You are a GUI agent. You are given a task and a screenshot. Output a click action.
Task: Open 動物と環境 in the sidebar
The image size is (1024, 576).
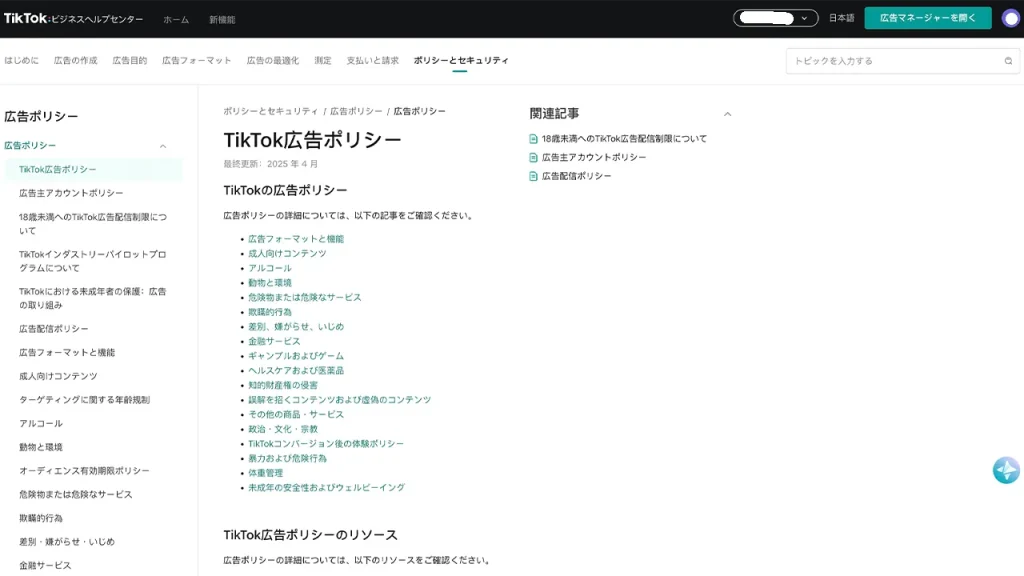tap(40, 447)
